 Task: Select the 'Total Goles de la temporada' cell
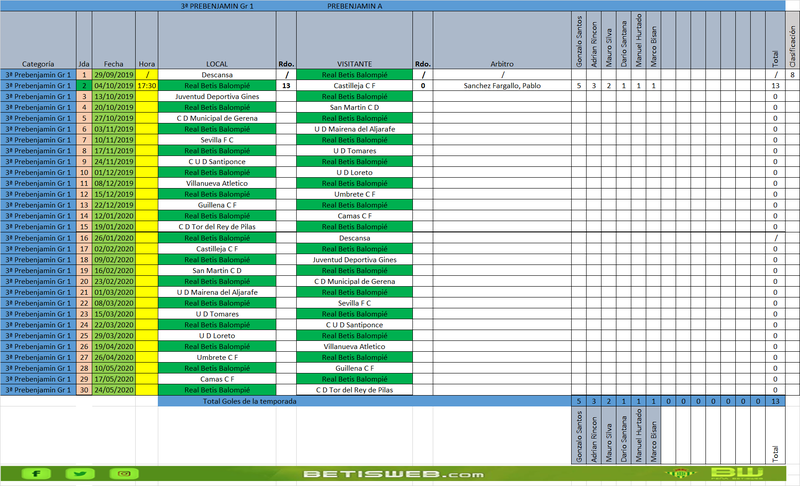click(x=249, y=401)
